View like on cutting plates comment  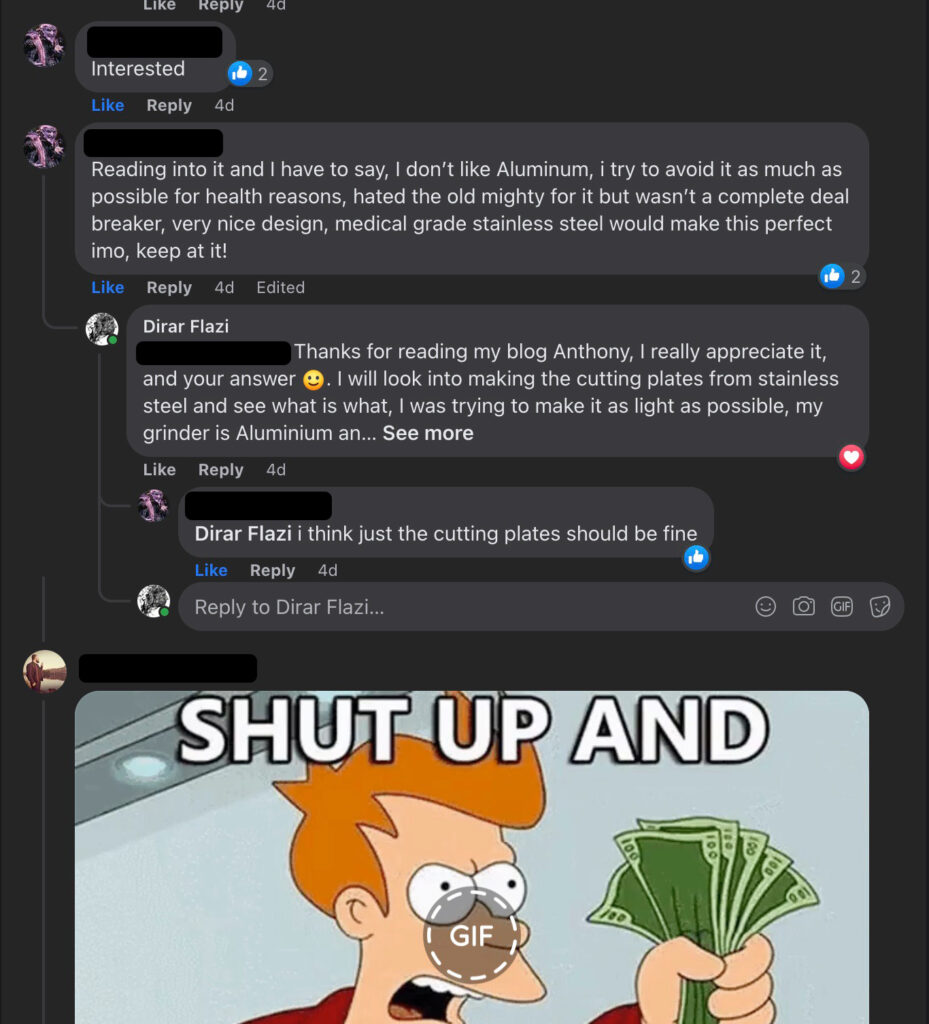[696, 558]
